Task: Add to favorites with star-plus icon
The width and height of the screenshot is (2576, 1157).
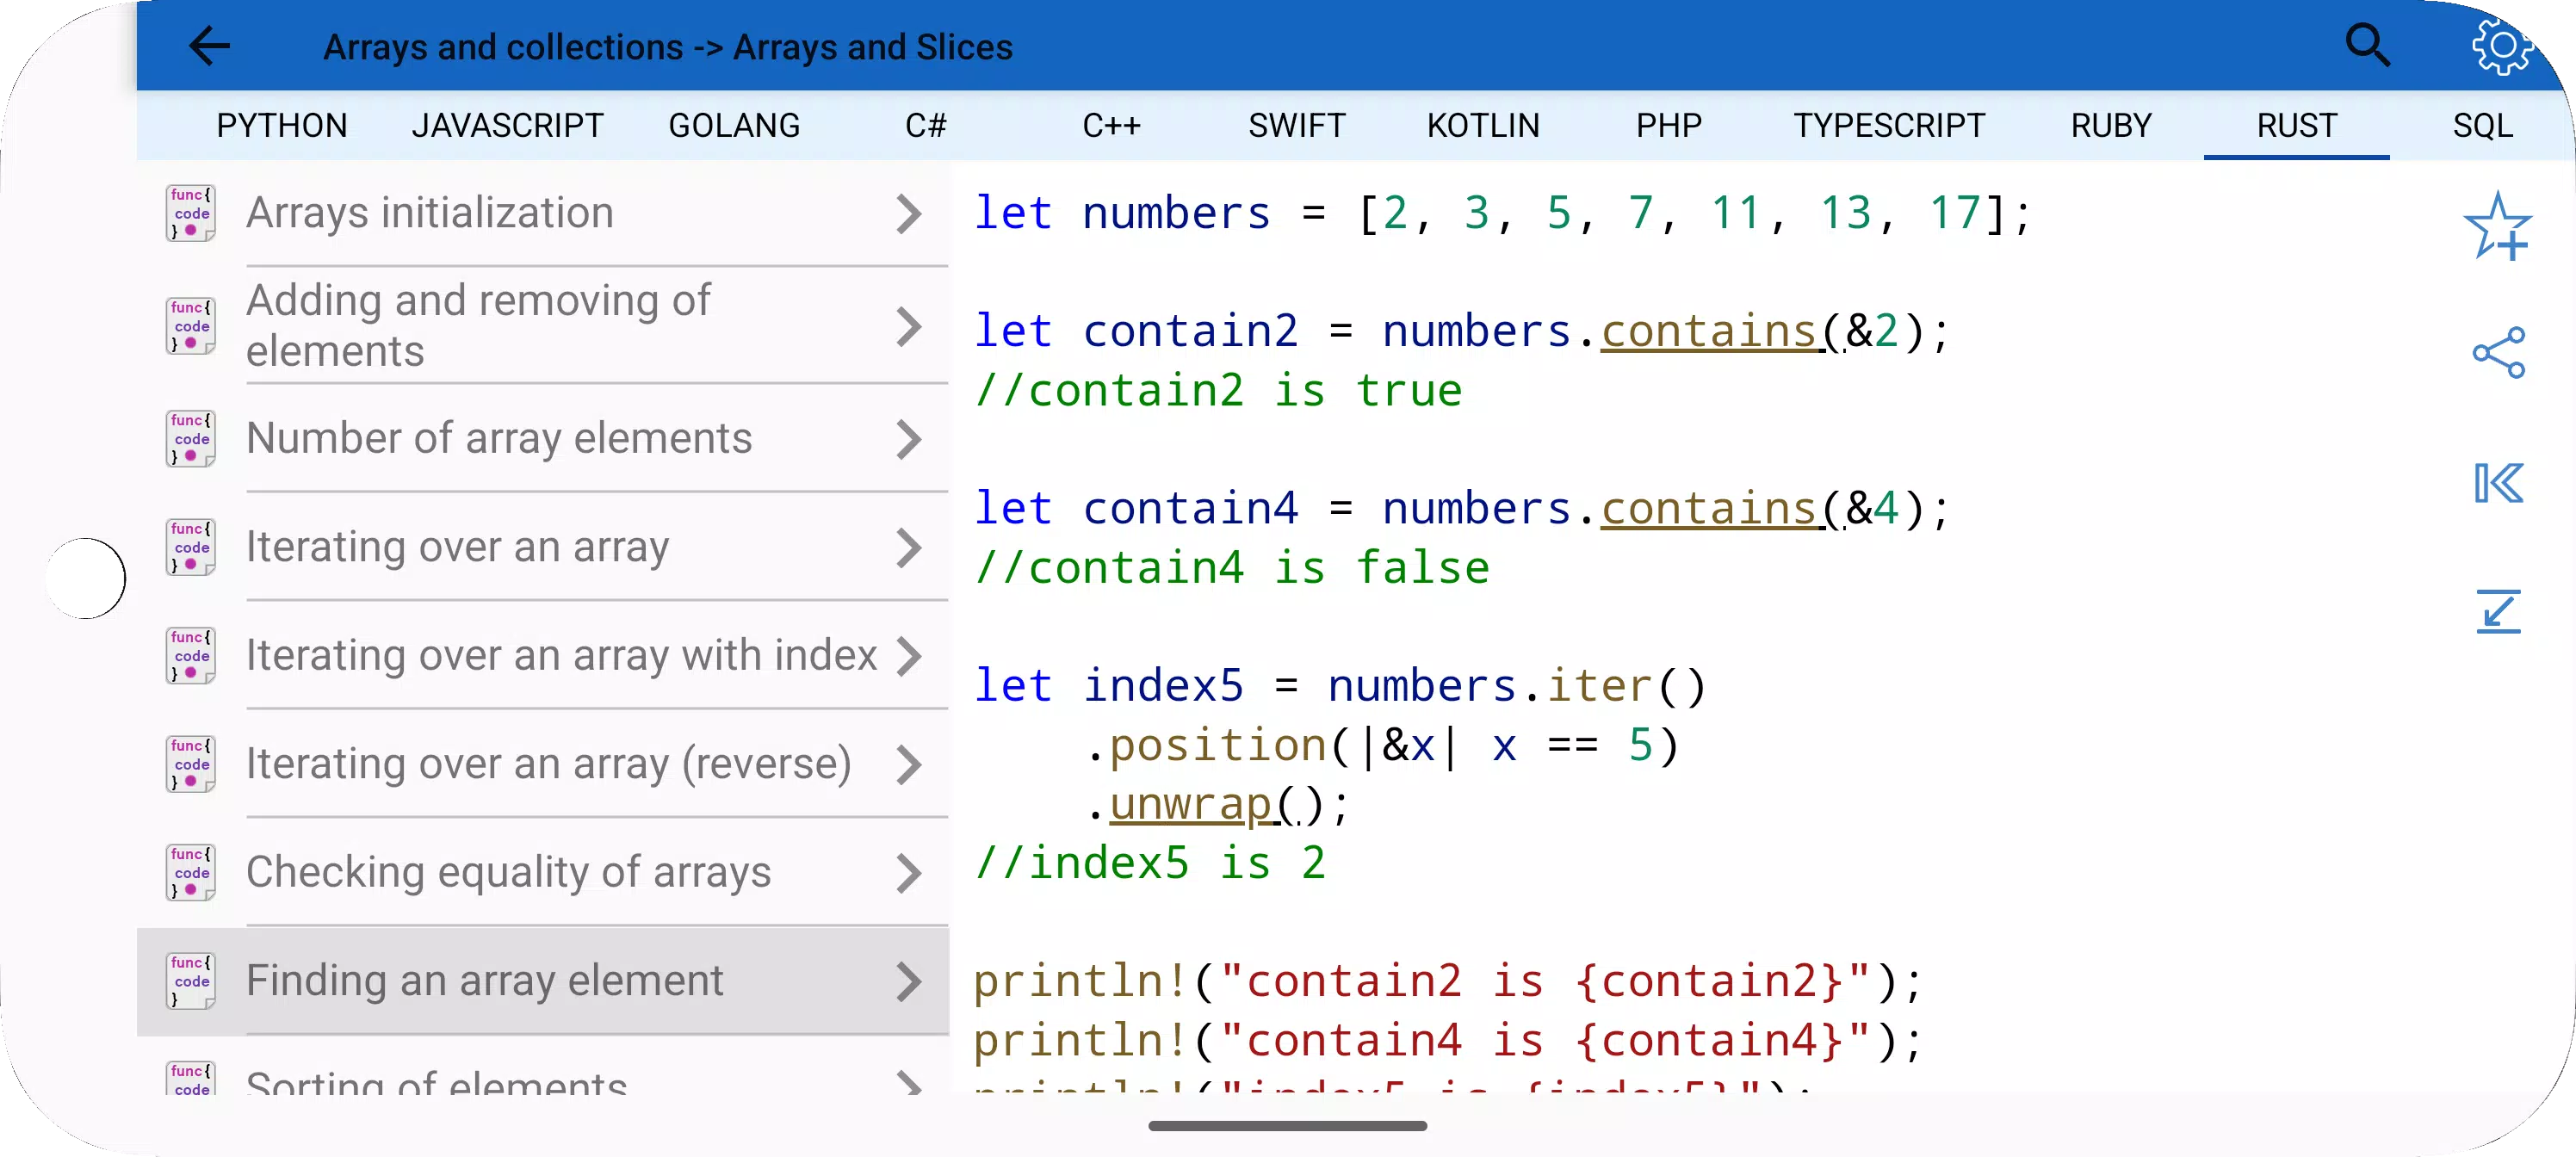Action: tap(2497, 226)
